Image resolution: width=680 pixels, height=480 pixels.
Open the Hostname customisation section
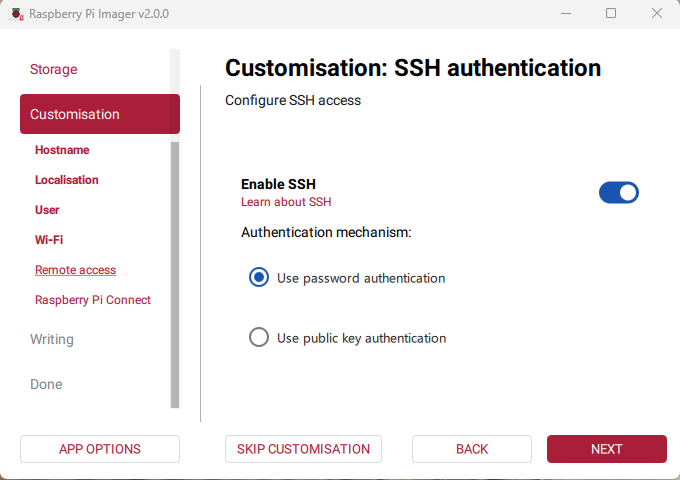[x=62, y=150]
